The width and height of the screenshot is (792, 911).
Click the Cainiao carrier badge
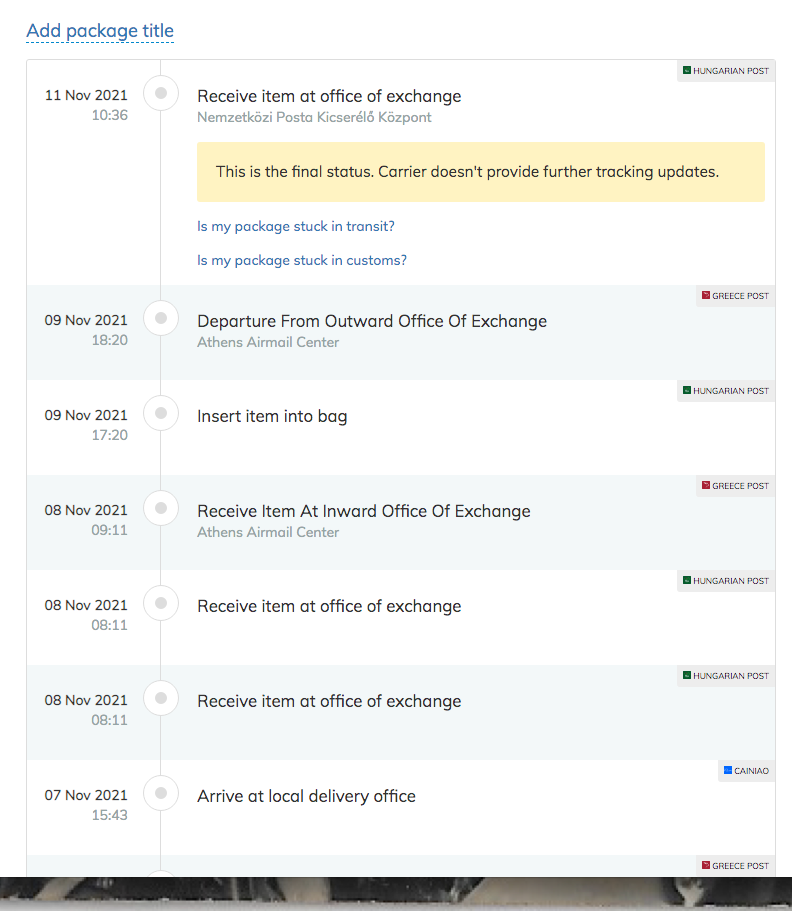coord(746,771)
